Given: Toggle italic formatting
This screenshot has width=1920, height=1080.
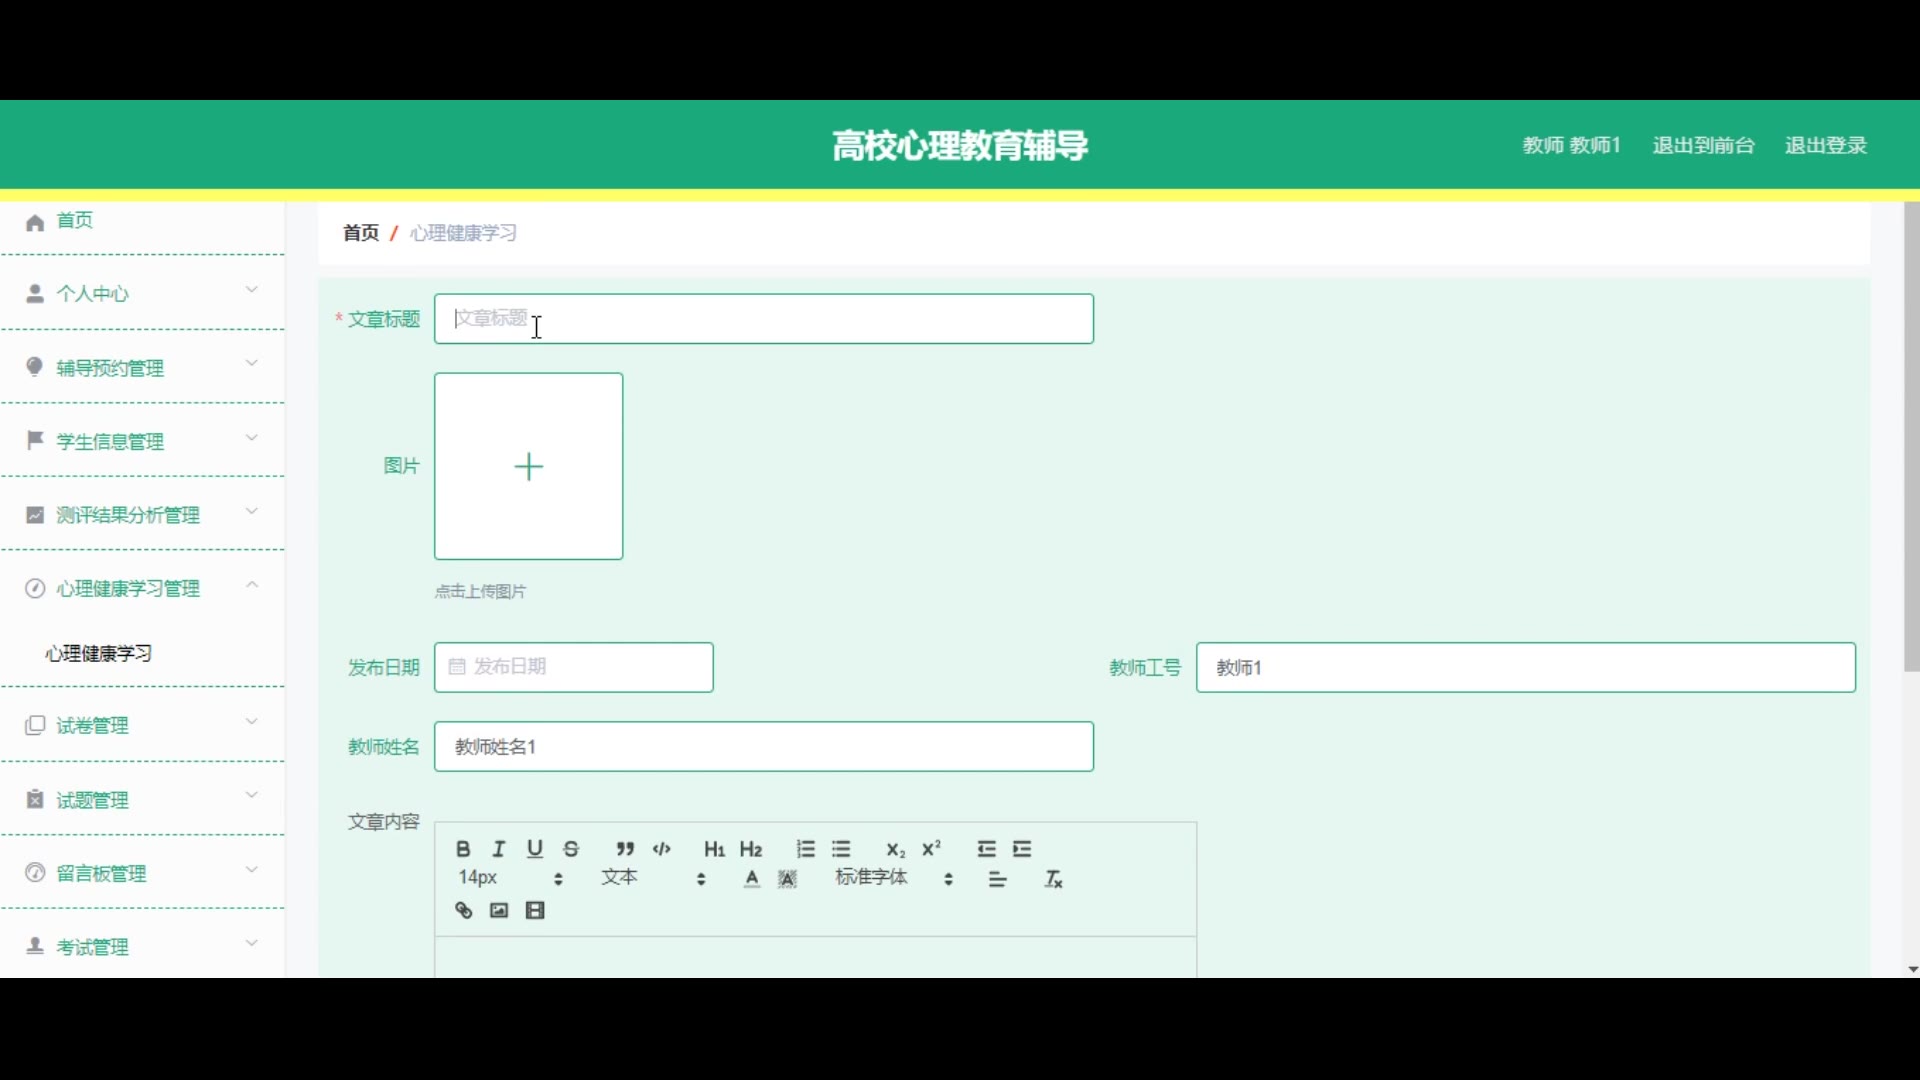Looking at the screenshot, I should tap(499, 849).
